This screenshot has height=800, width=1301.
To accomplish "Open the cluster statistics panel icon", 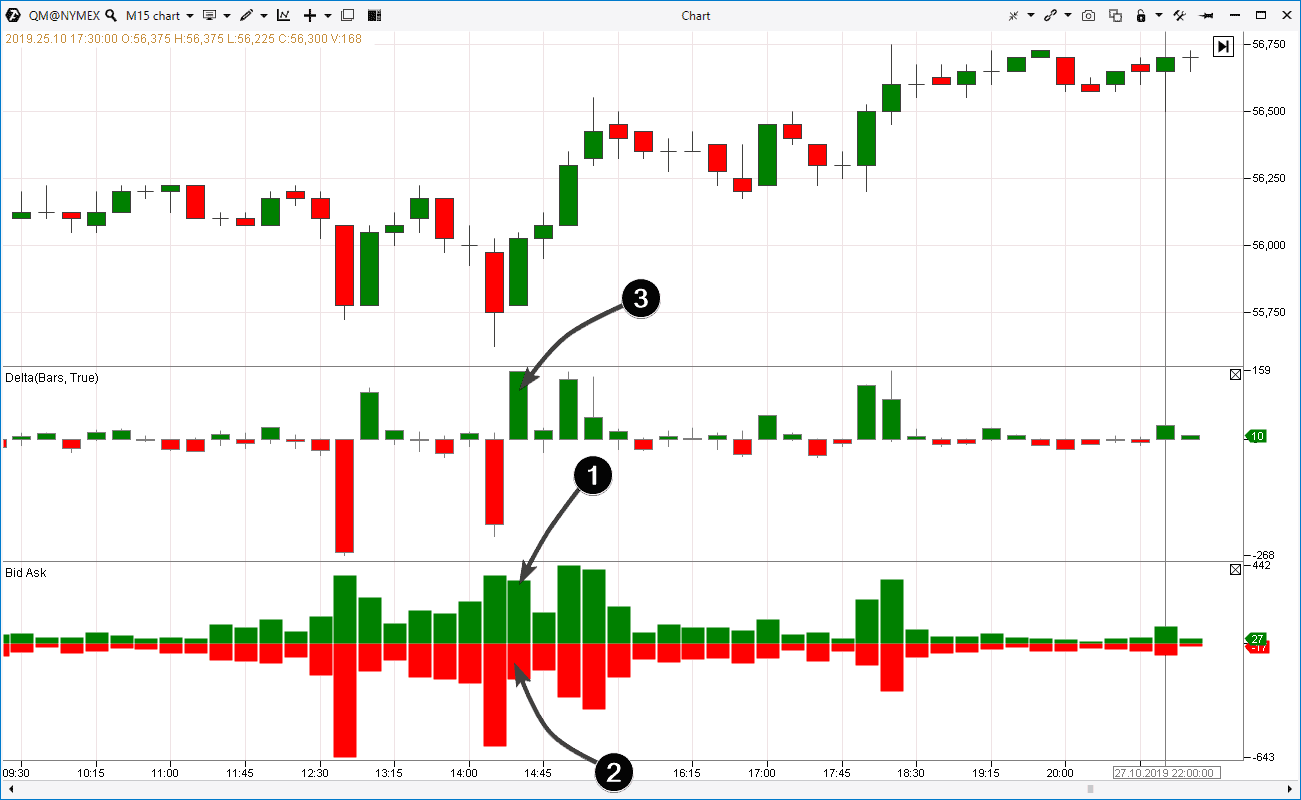I will coord(374,15).
